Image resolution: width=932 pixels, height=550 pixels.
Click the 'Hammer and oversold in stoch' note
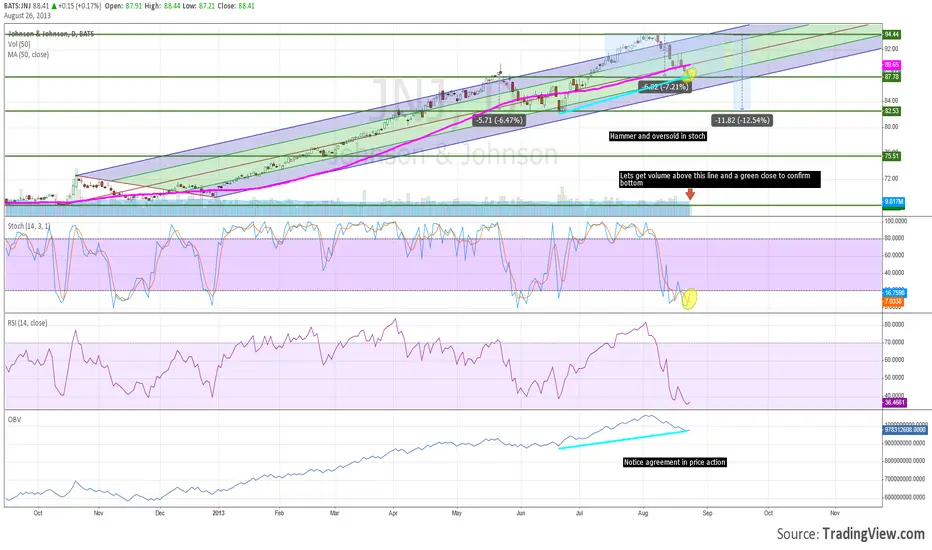tap(658, 136)
